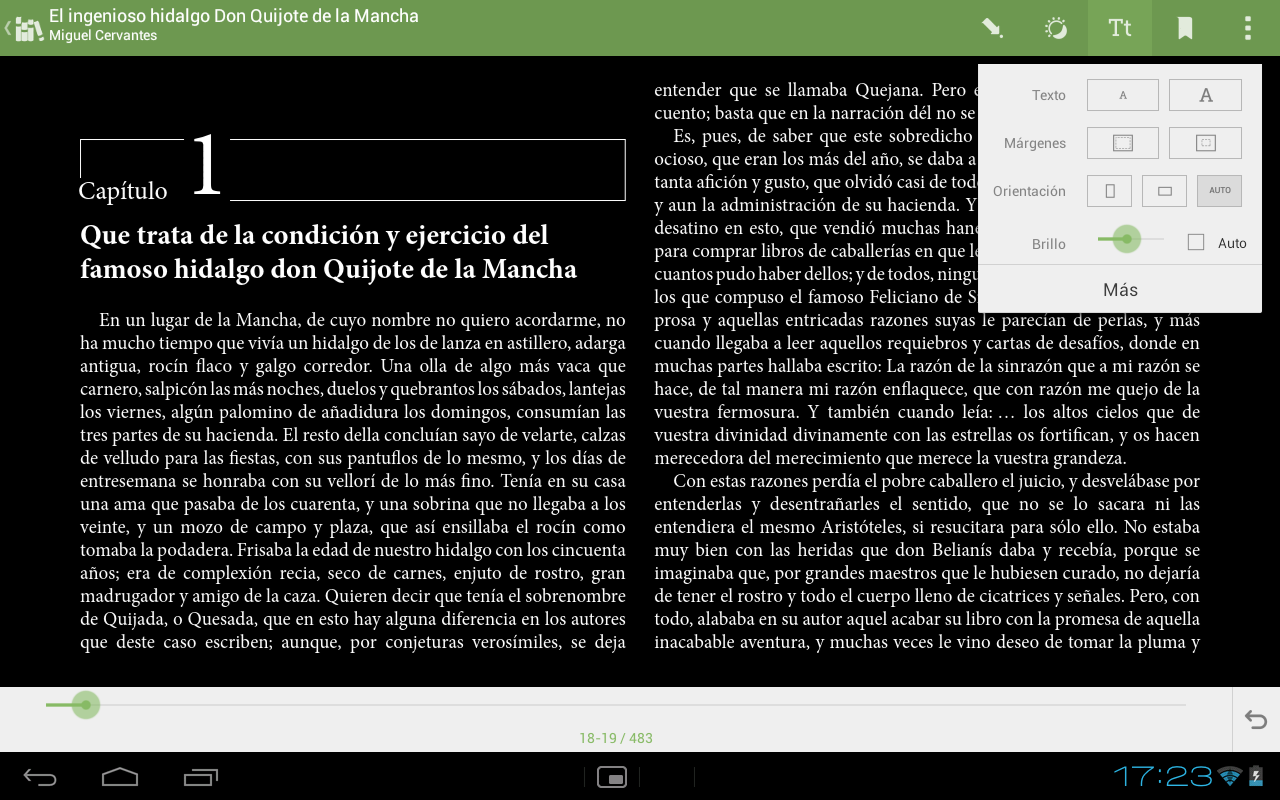Add a bookmark with the bookmark icon
This screenshot has width=1280, height=800.
coord(1185,28)
